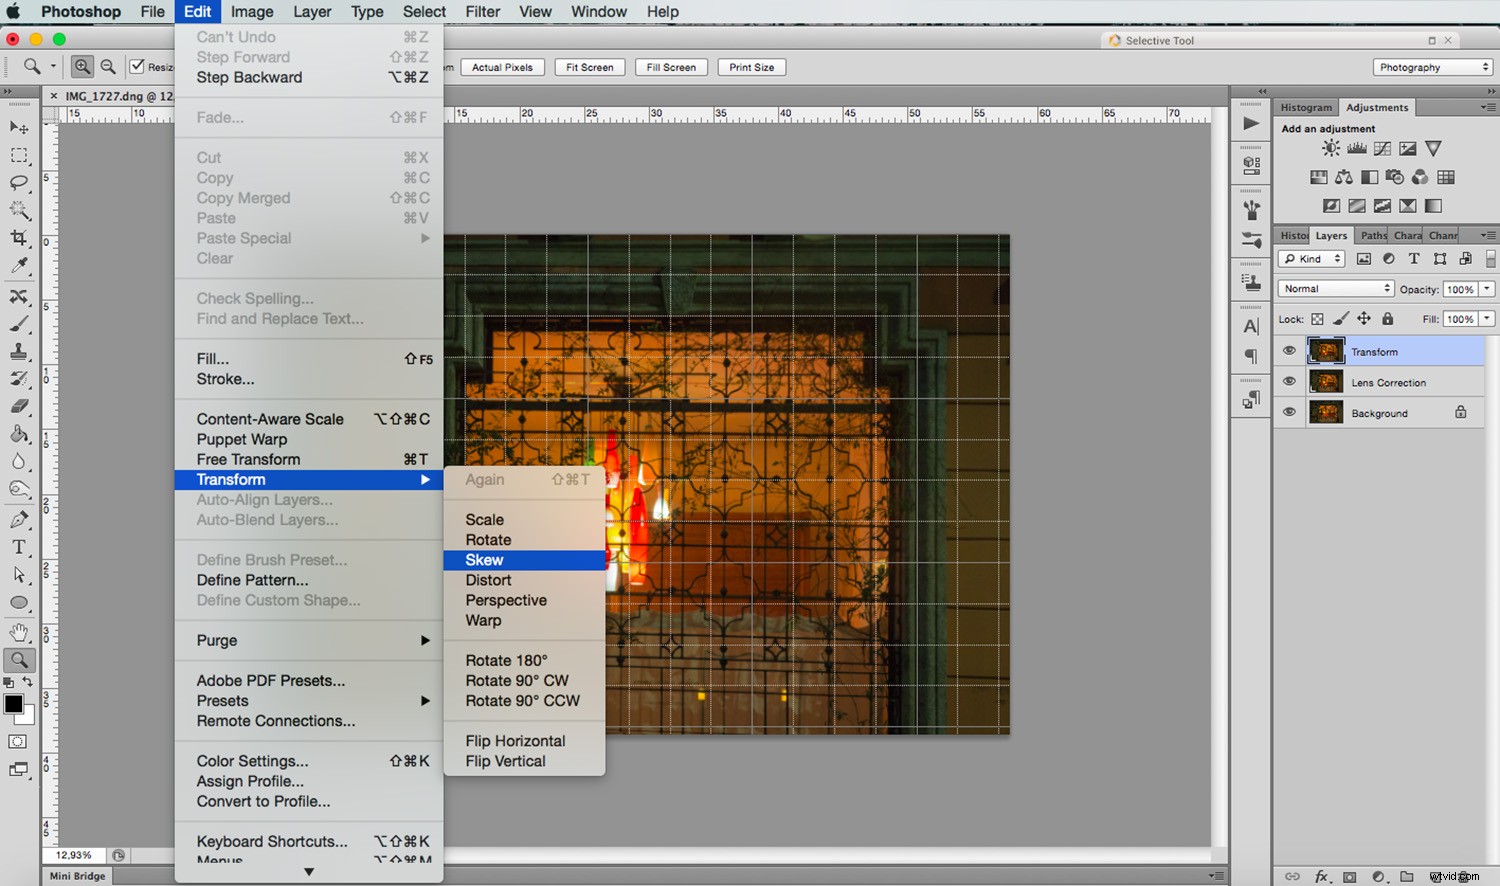
Task: Open the Normal blend mode dropdown
Action: tap(1335, 288)
